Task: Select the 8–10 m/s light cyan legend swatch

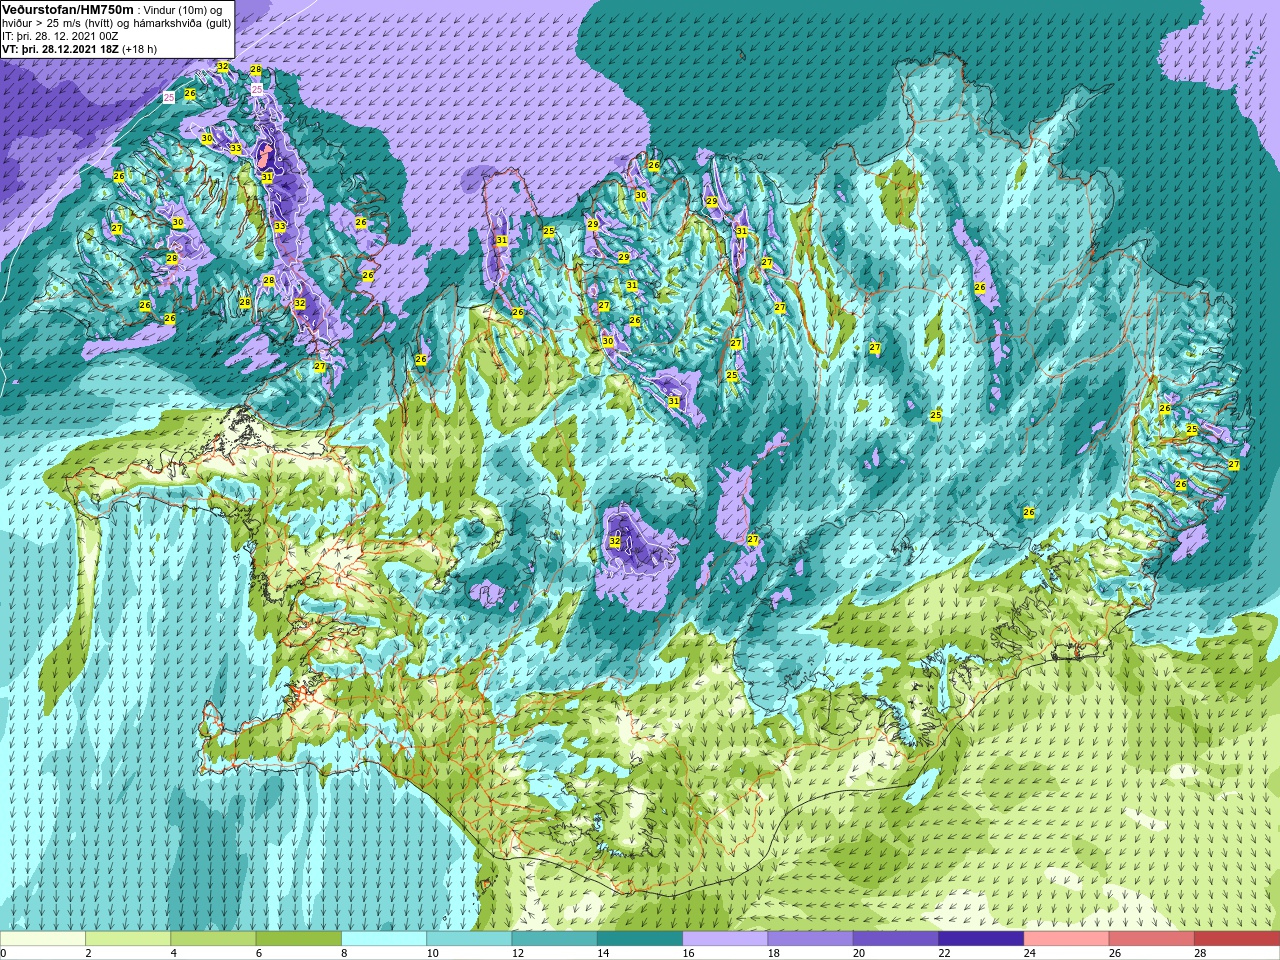Action: [x=384, y=939]
